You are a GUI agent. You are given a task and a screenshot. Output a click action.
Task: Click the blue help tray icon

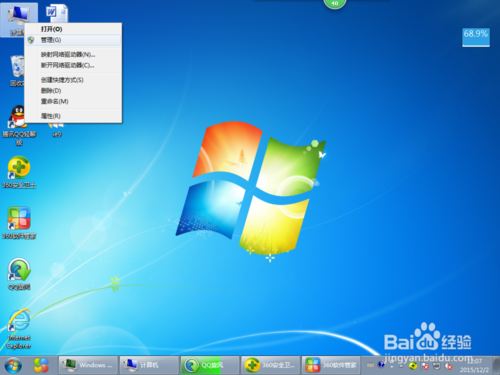click(382, 365)
